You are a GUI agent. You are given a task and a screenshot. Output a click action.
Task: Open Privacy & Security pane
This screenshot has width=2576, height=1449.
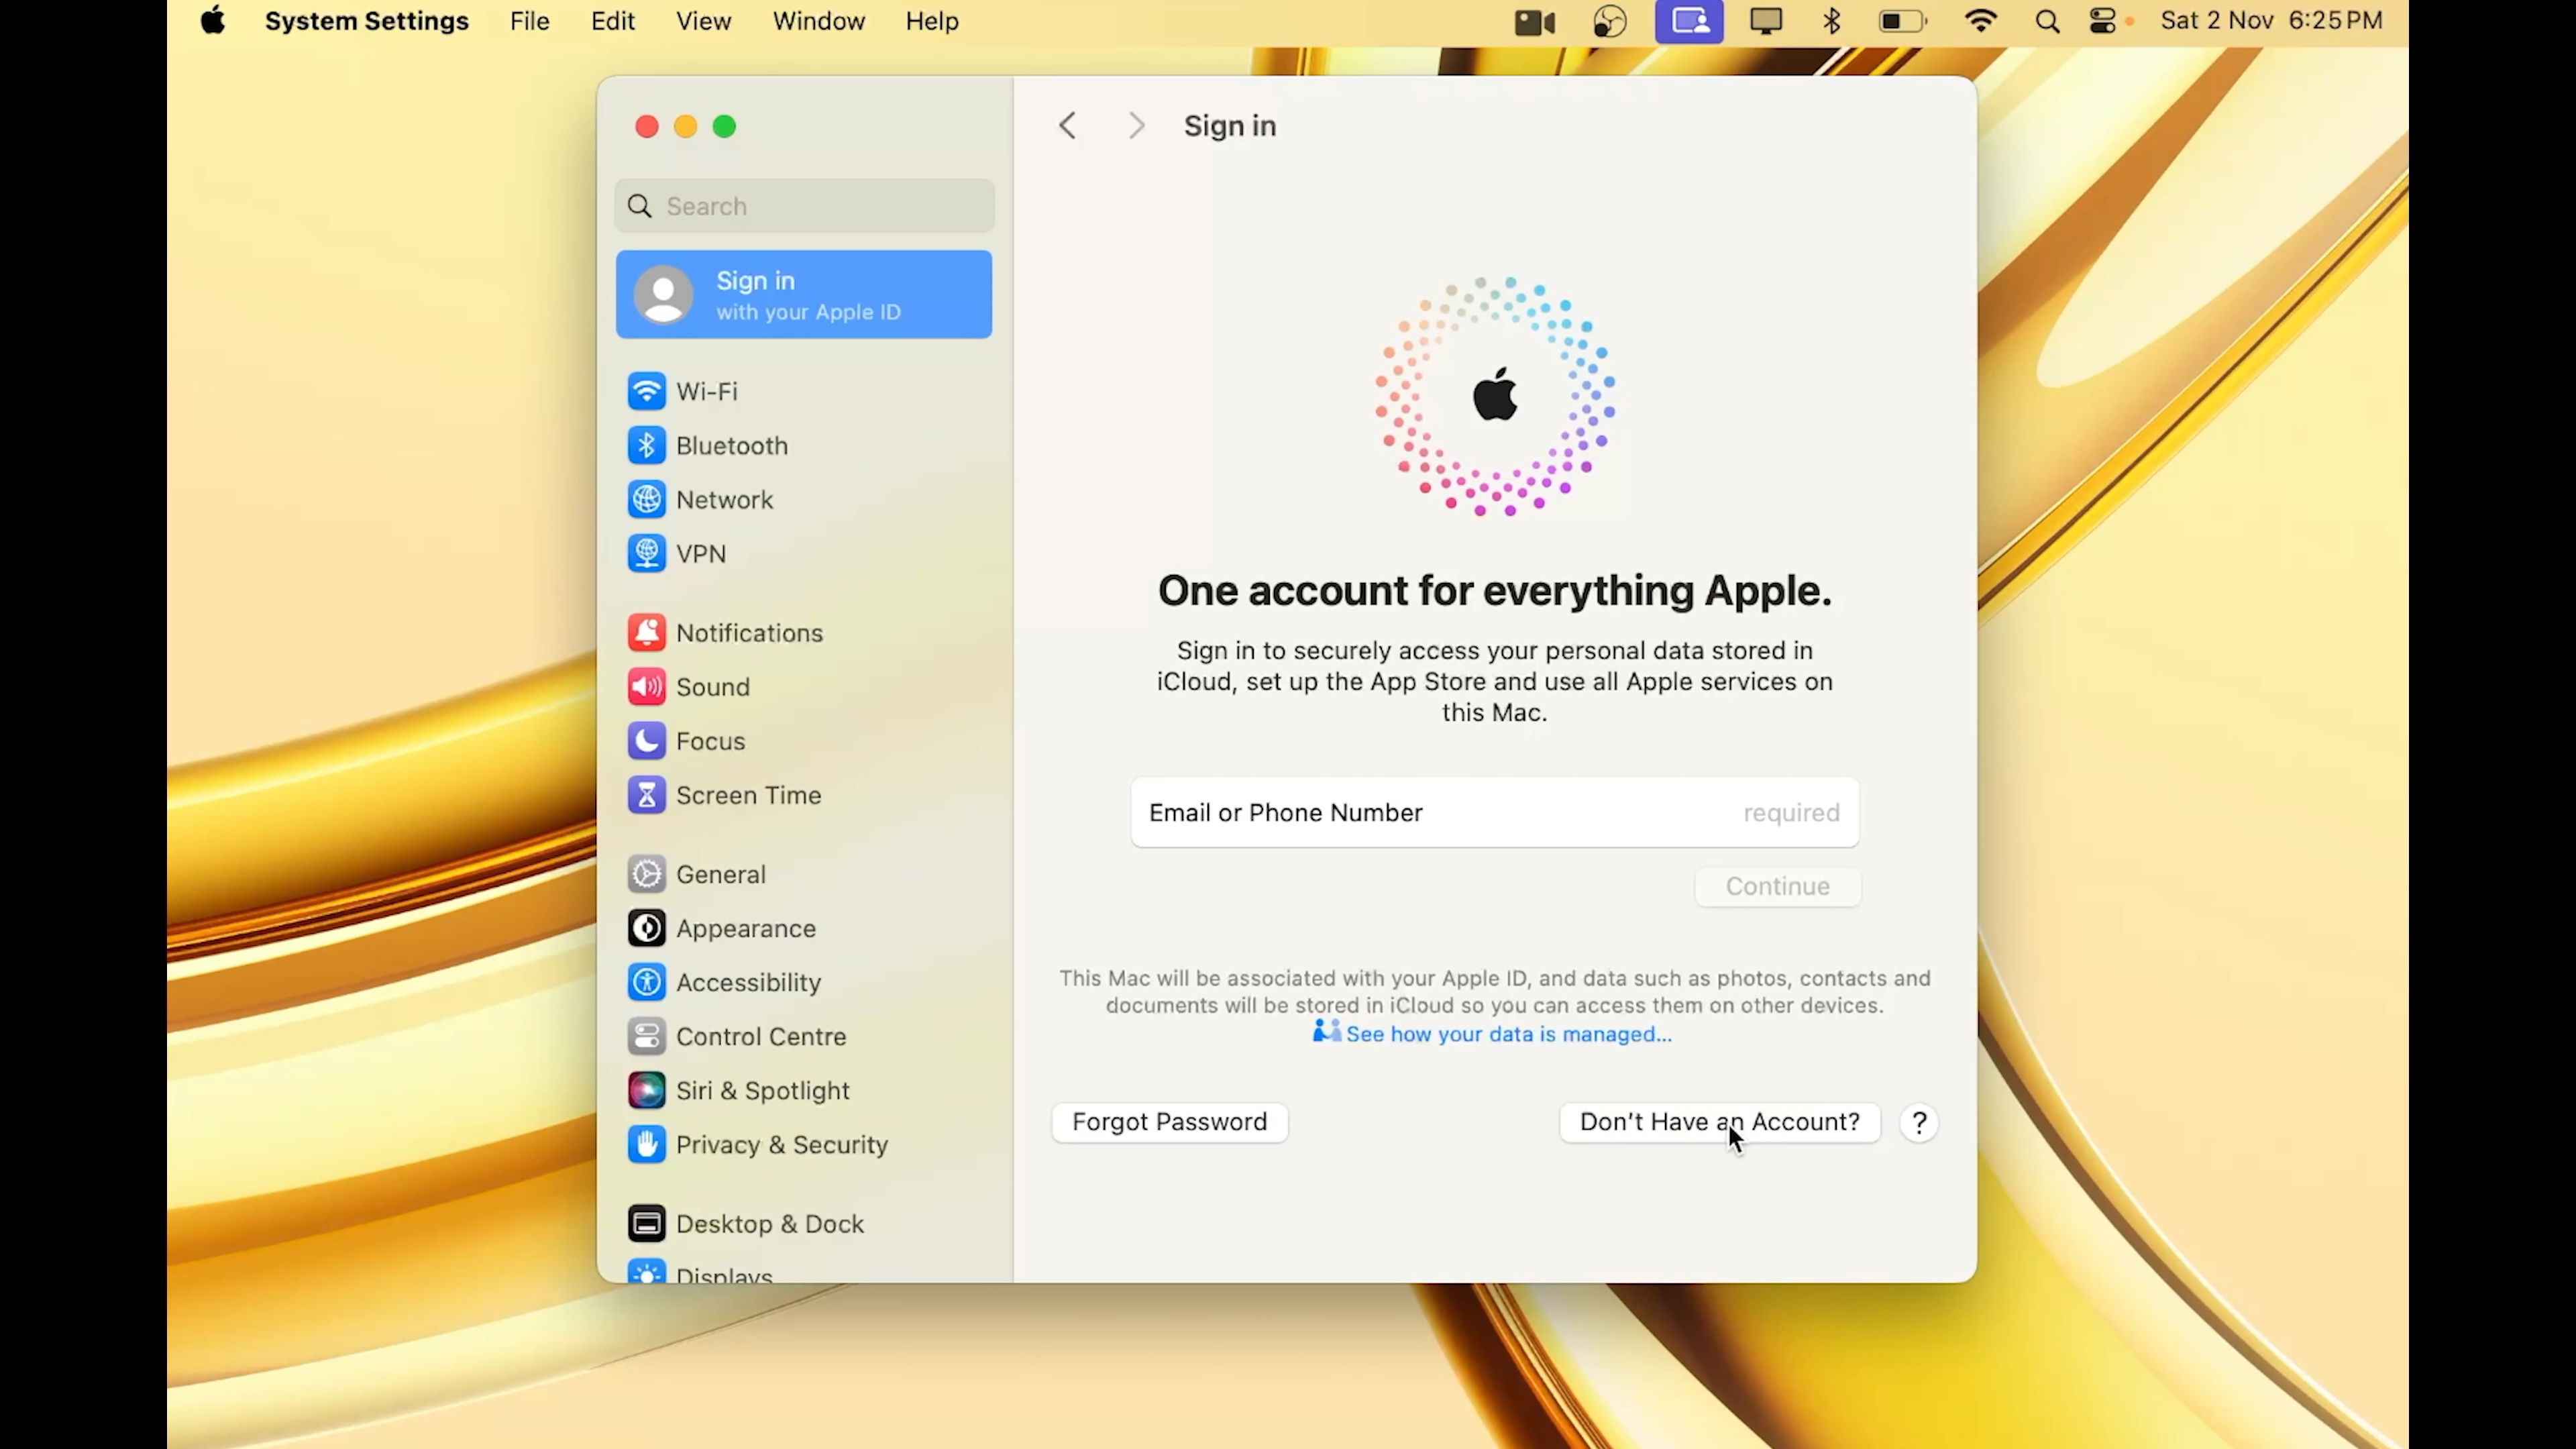tap(780, 1145)
